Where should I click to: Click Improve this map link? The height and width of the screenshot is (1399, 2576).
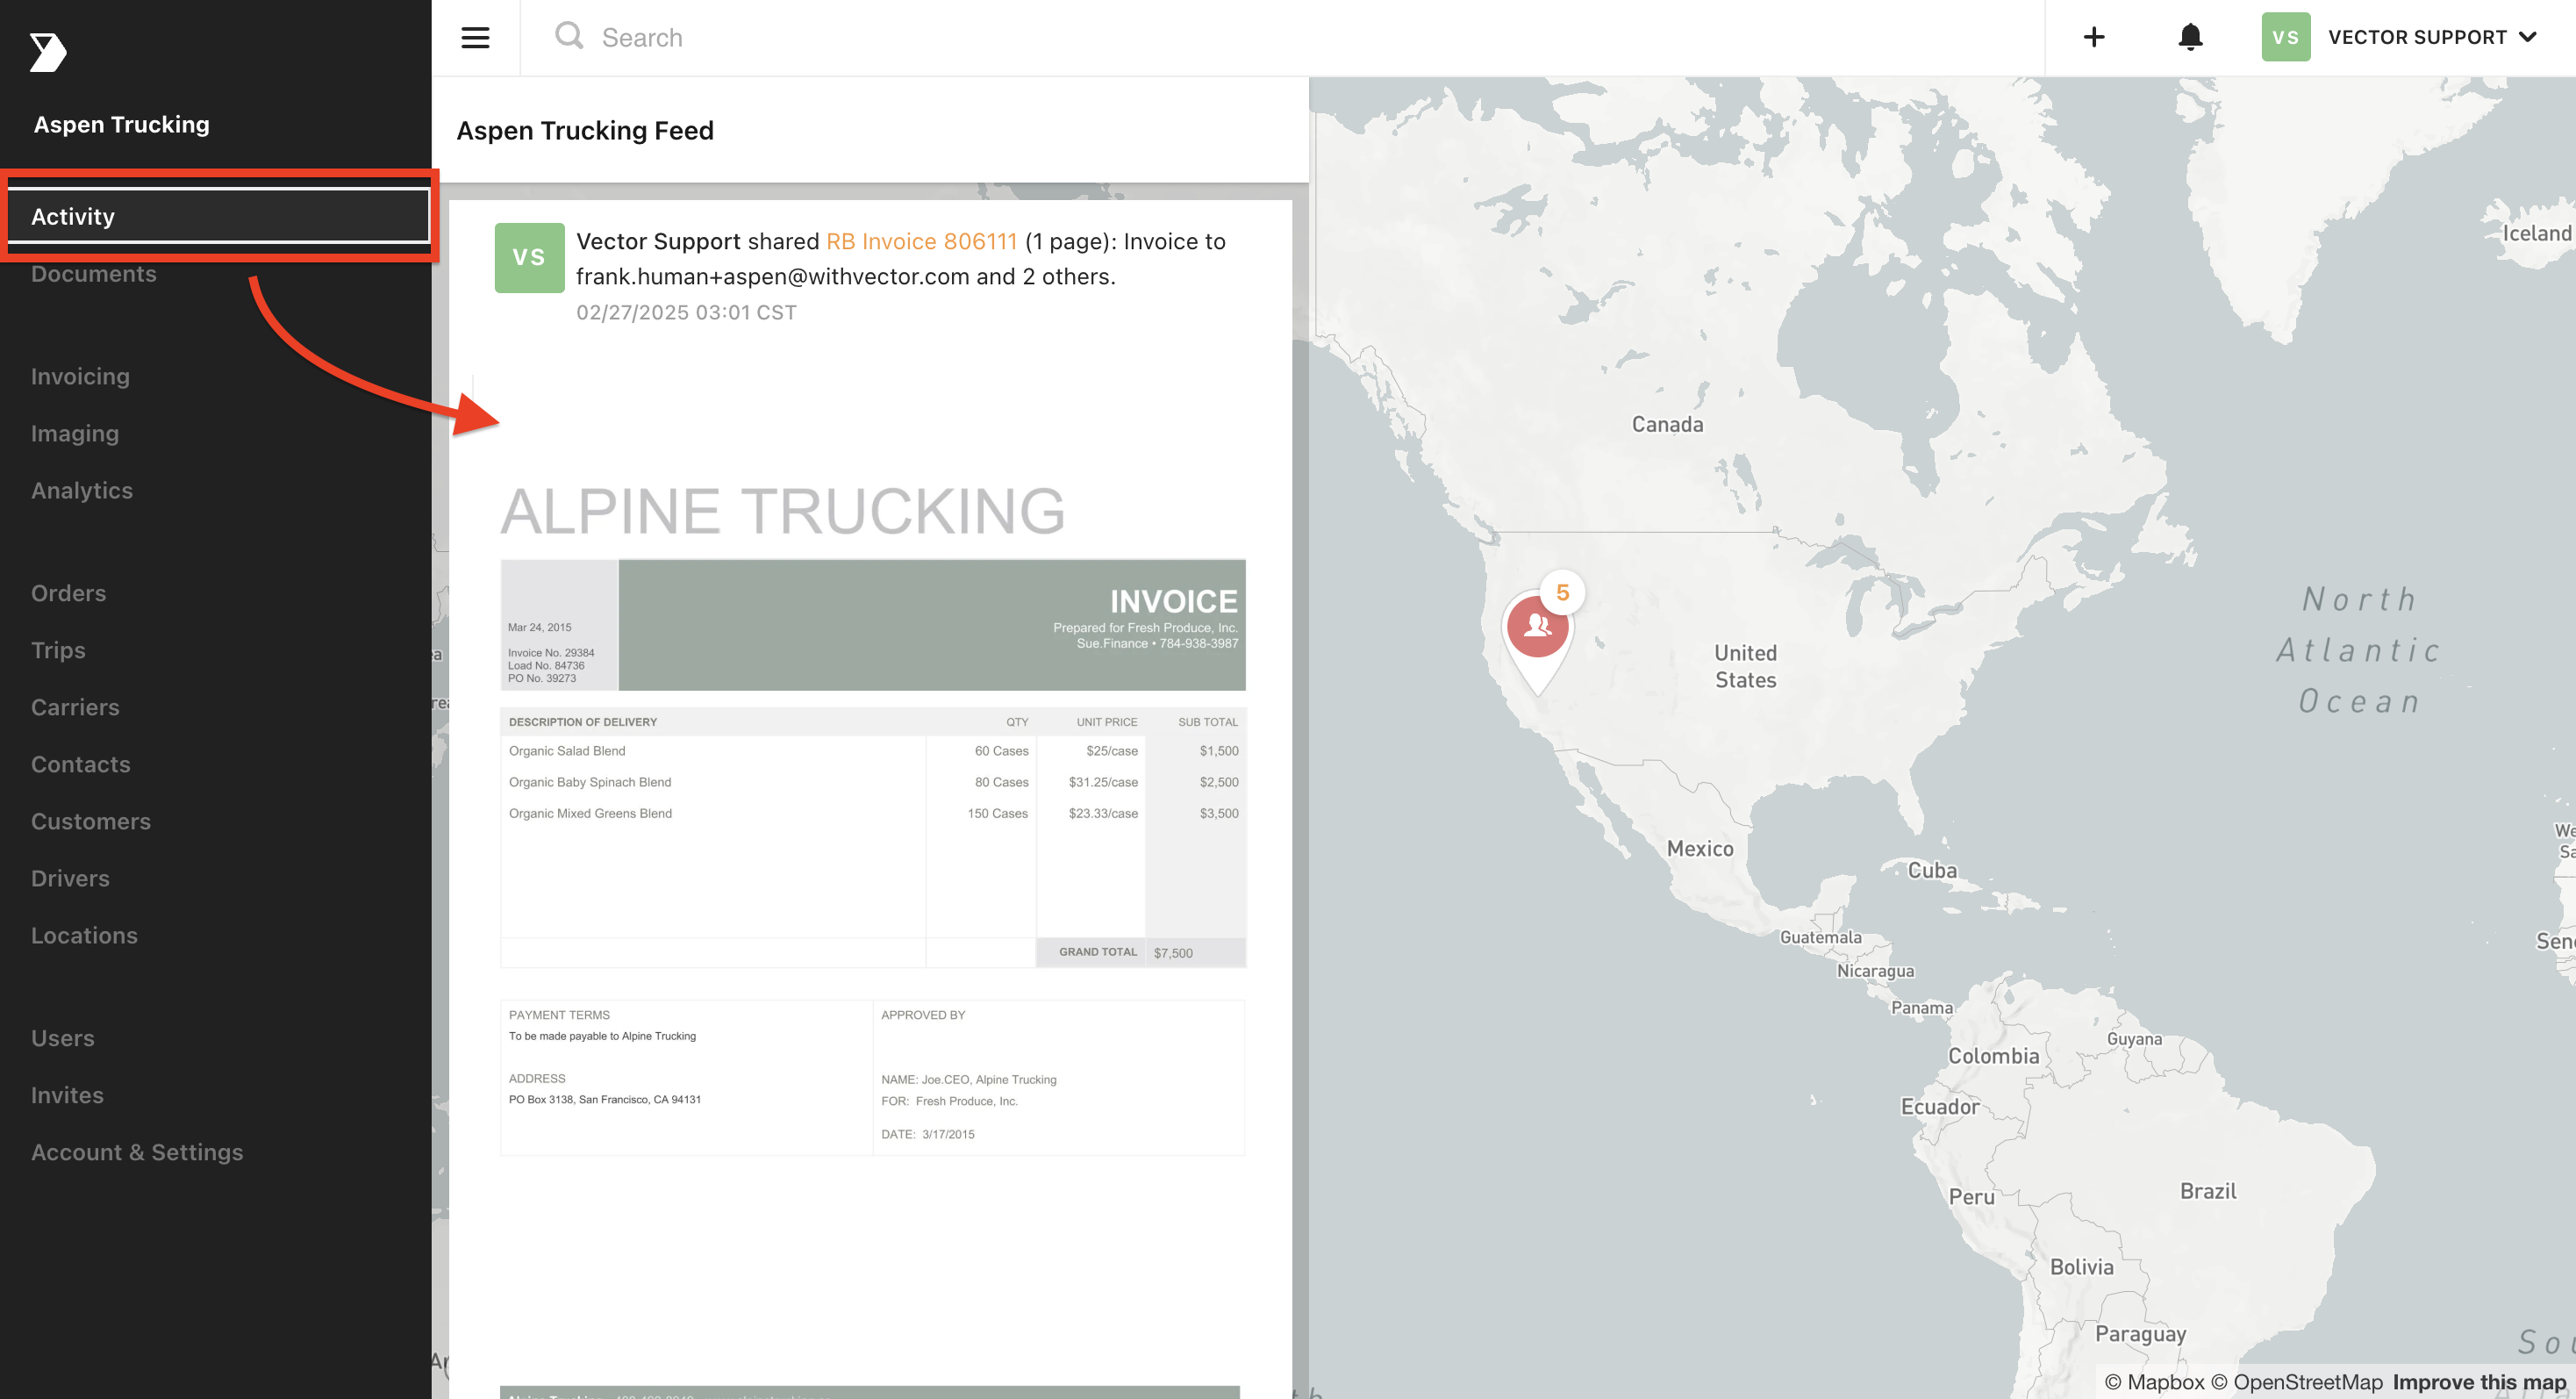tap(2479, 1382)
